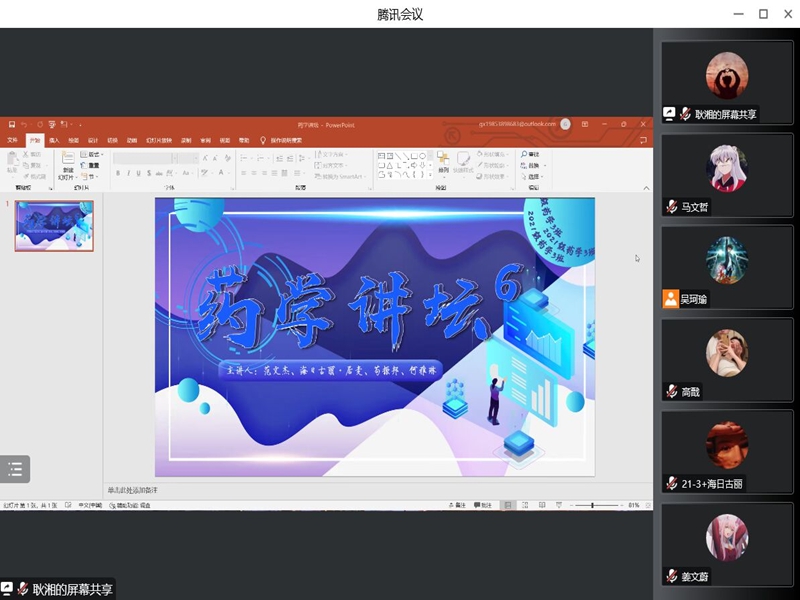The image size is (800, 600).
Task: Click screen-share icon on 耿湘's participant tile
Action: click(669, 114)
